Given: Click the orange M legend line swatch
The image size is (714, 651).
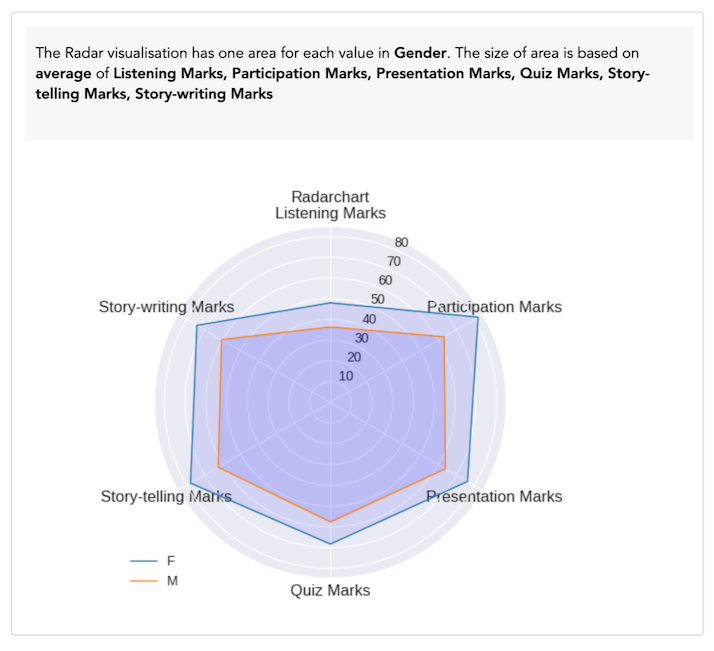Looking at the screenshot, I should [x=144, y=580].
